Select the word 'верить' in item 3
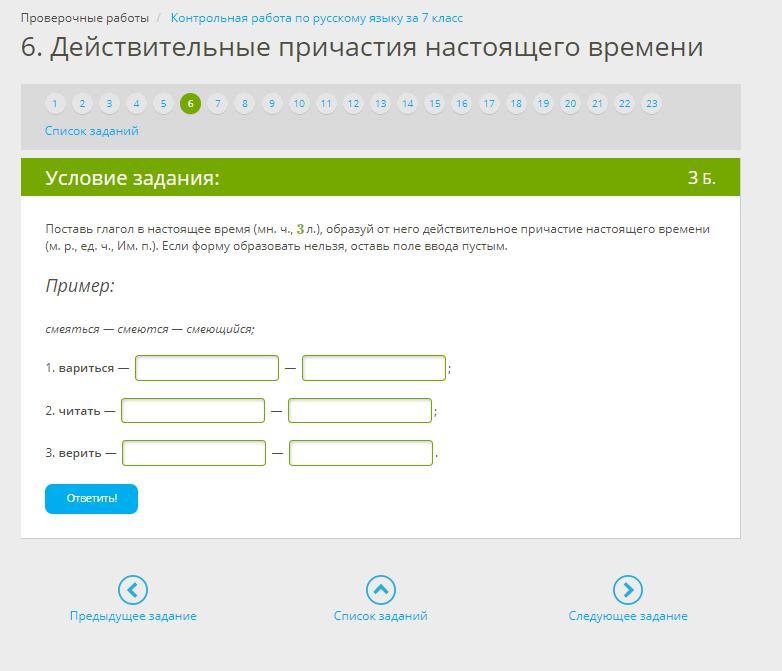Viewport: 782px width, 671px height. [x=80, y=453]
